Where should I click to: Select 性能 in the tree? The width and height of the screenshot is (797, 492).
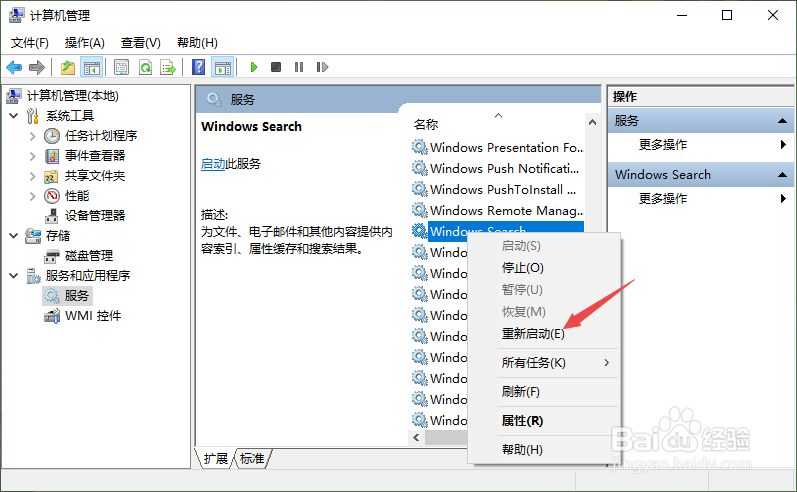(x=77, y=196)
